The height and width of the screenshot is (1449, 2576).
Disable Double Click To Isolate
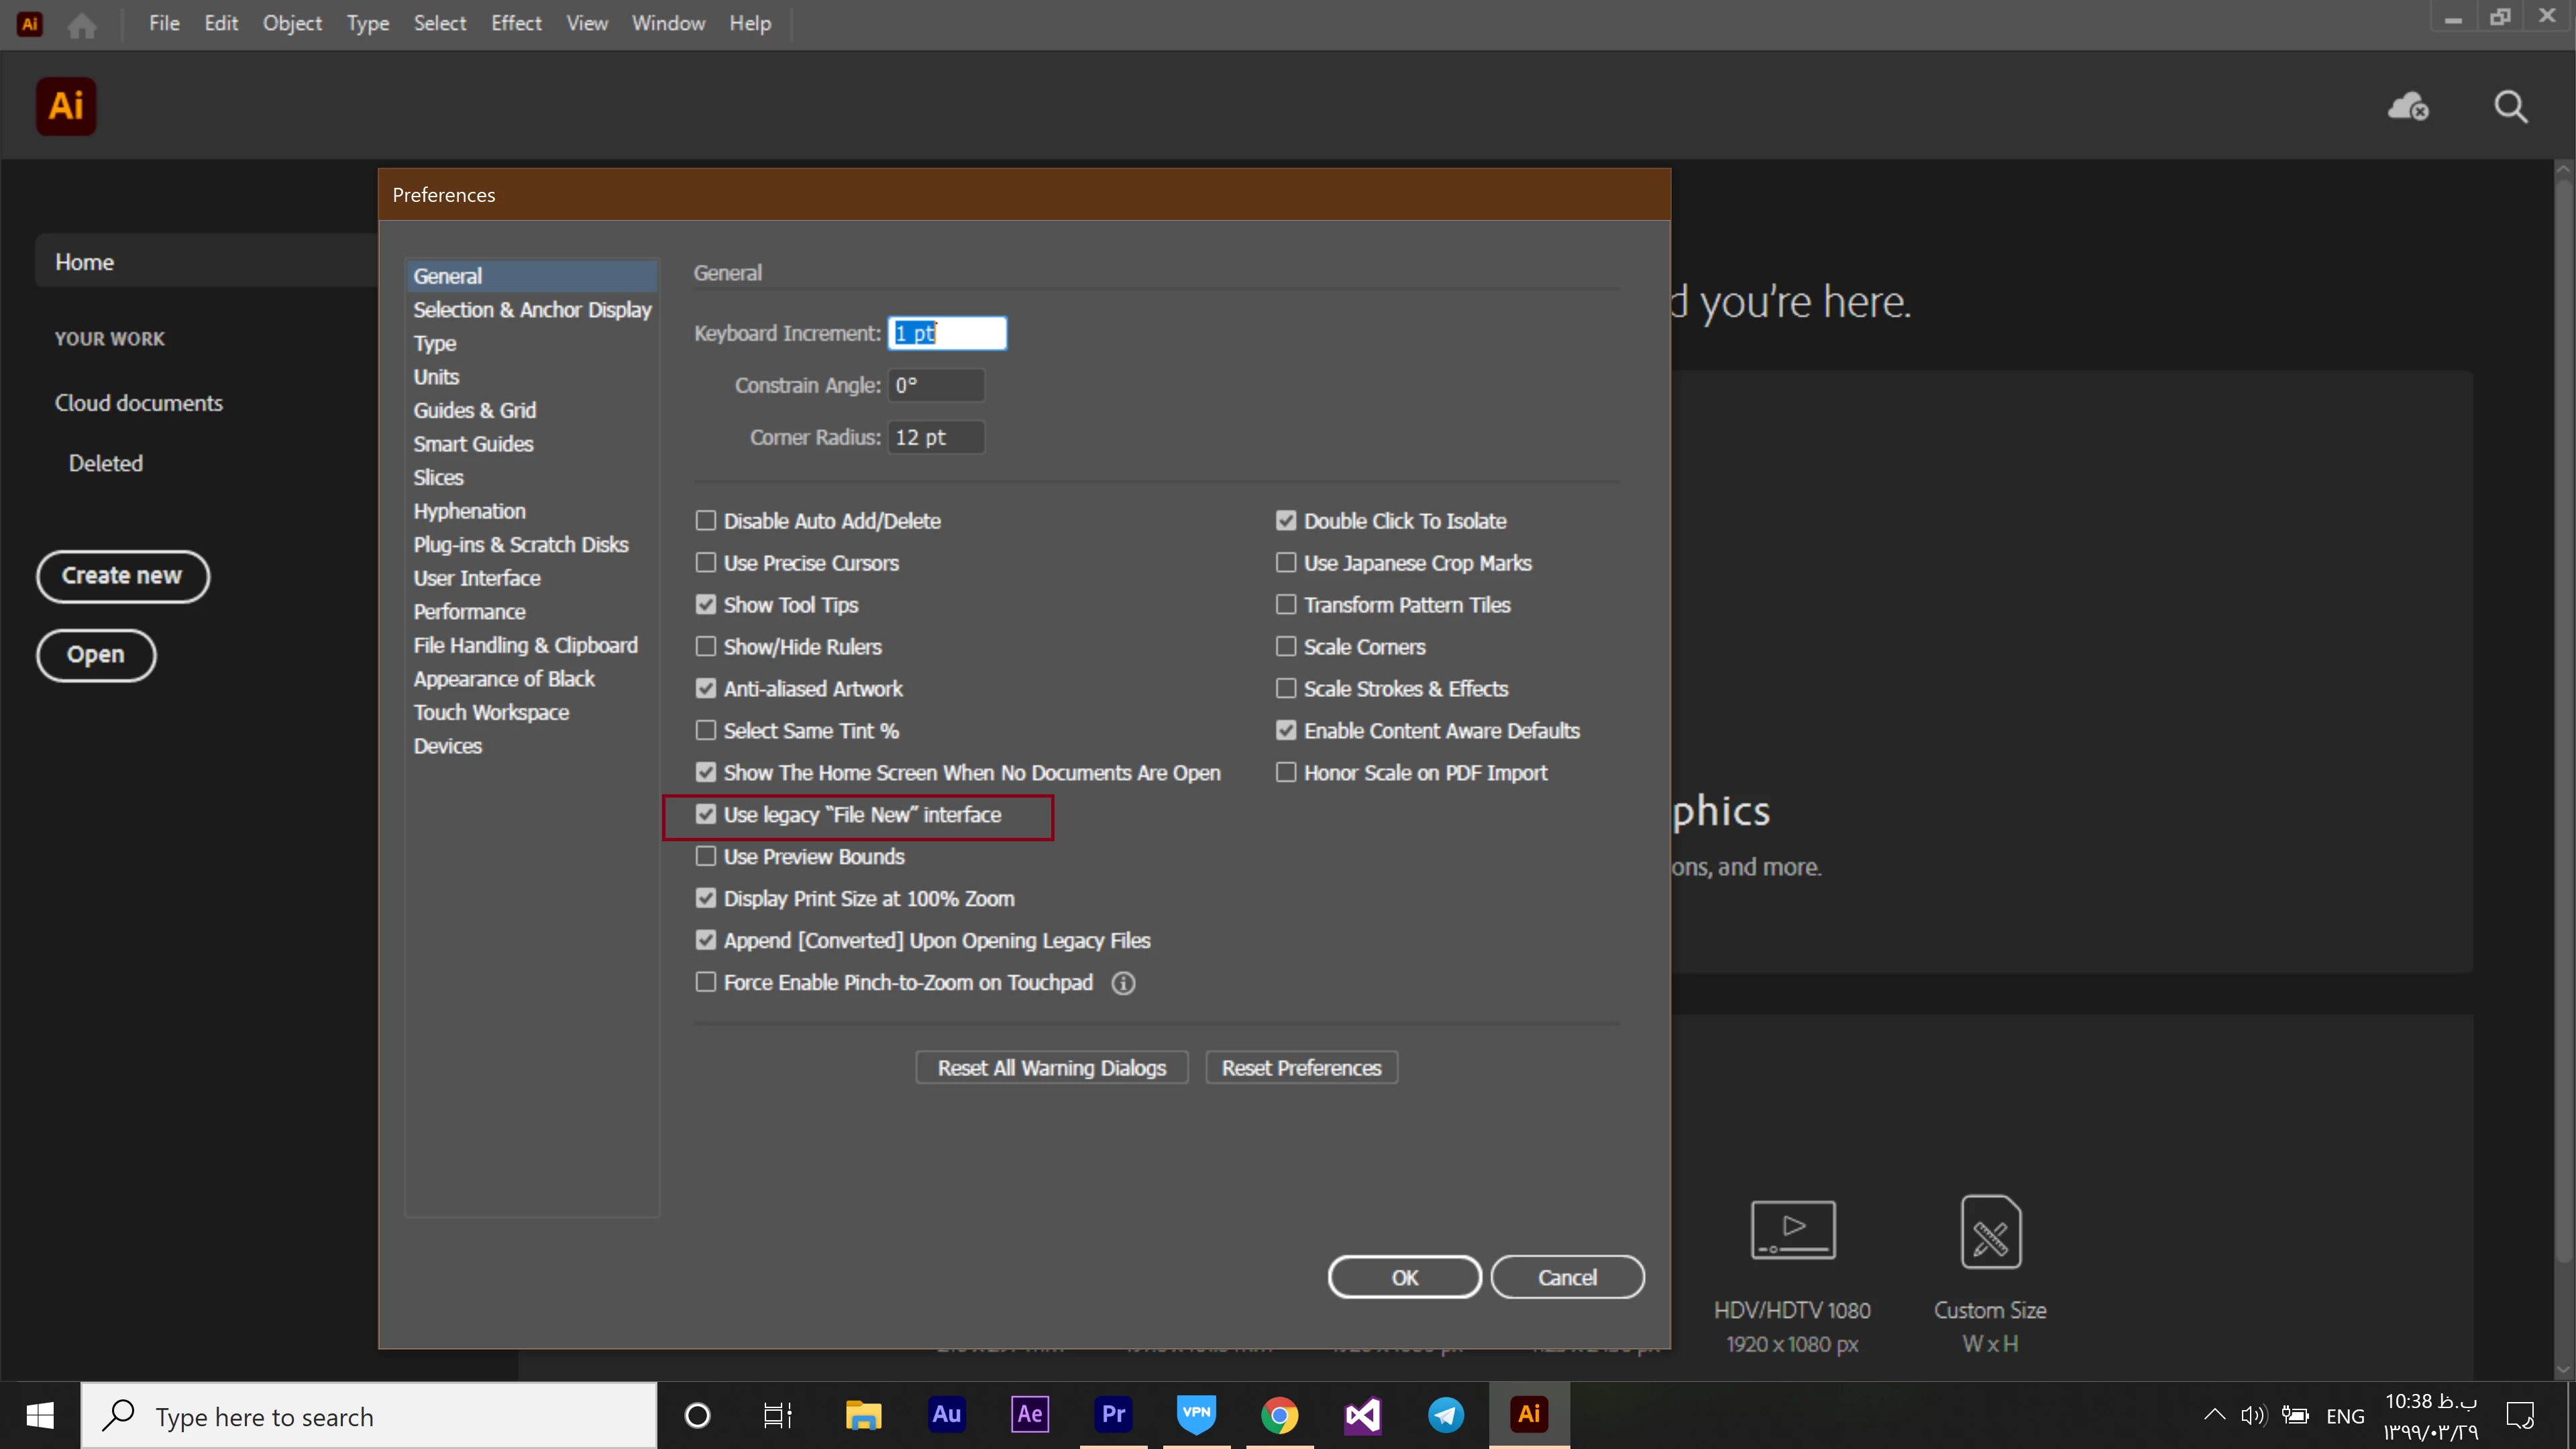1286,521
